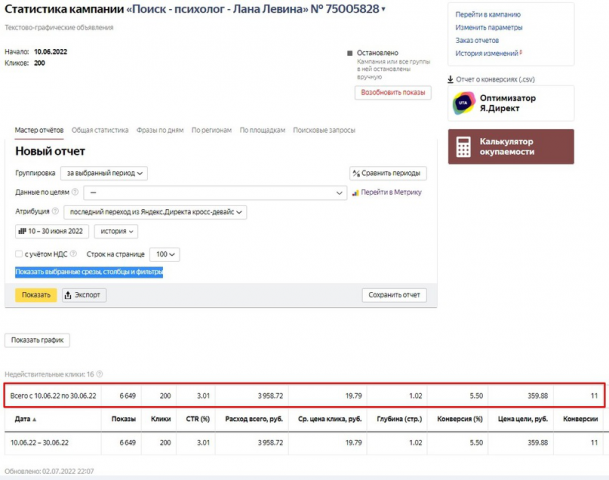Click the Всего с 10.06.22 по 30.06.22 cell
The width and height of the screenshot is (609, 480).
coord(53,396)
